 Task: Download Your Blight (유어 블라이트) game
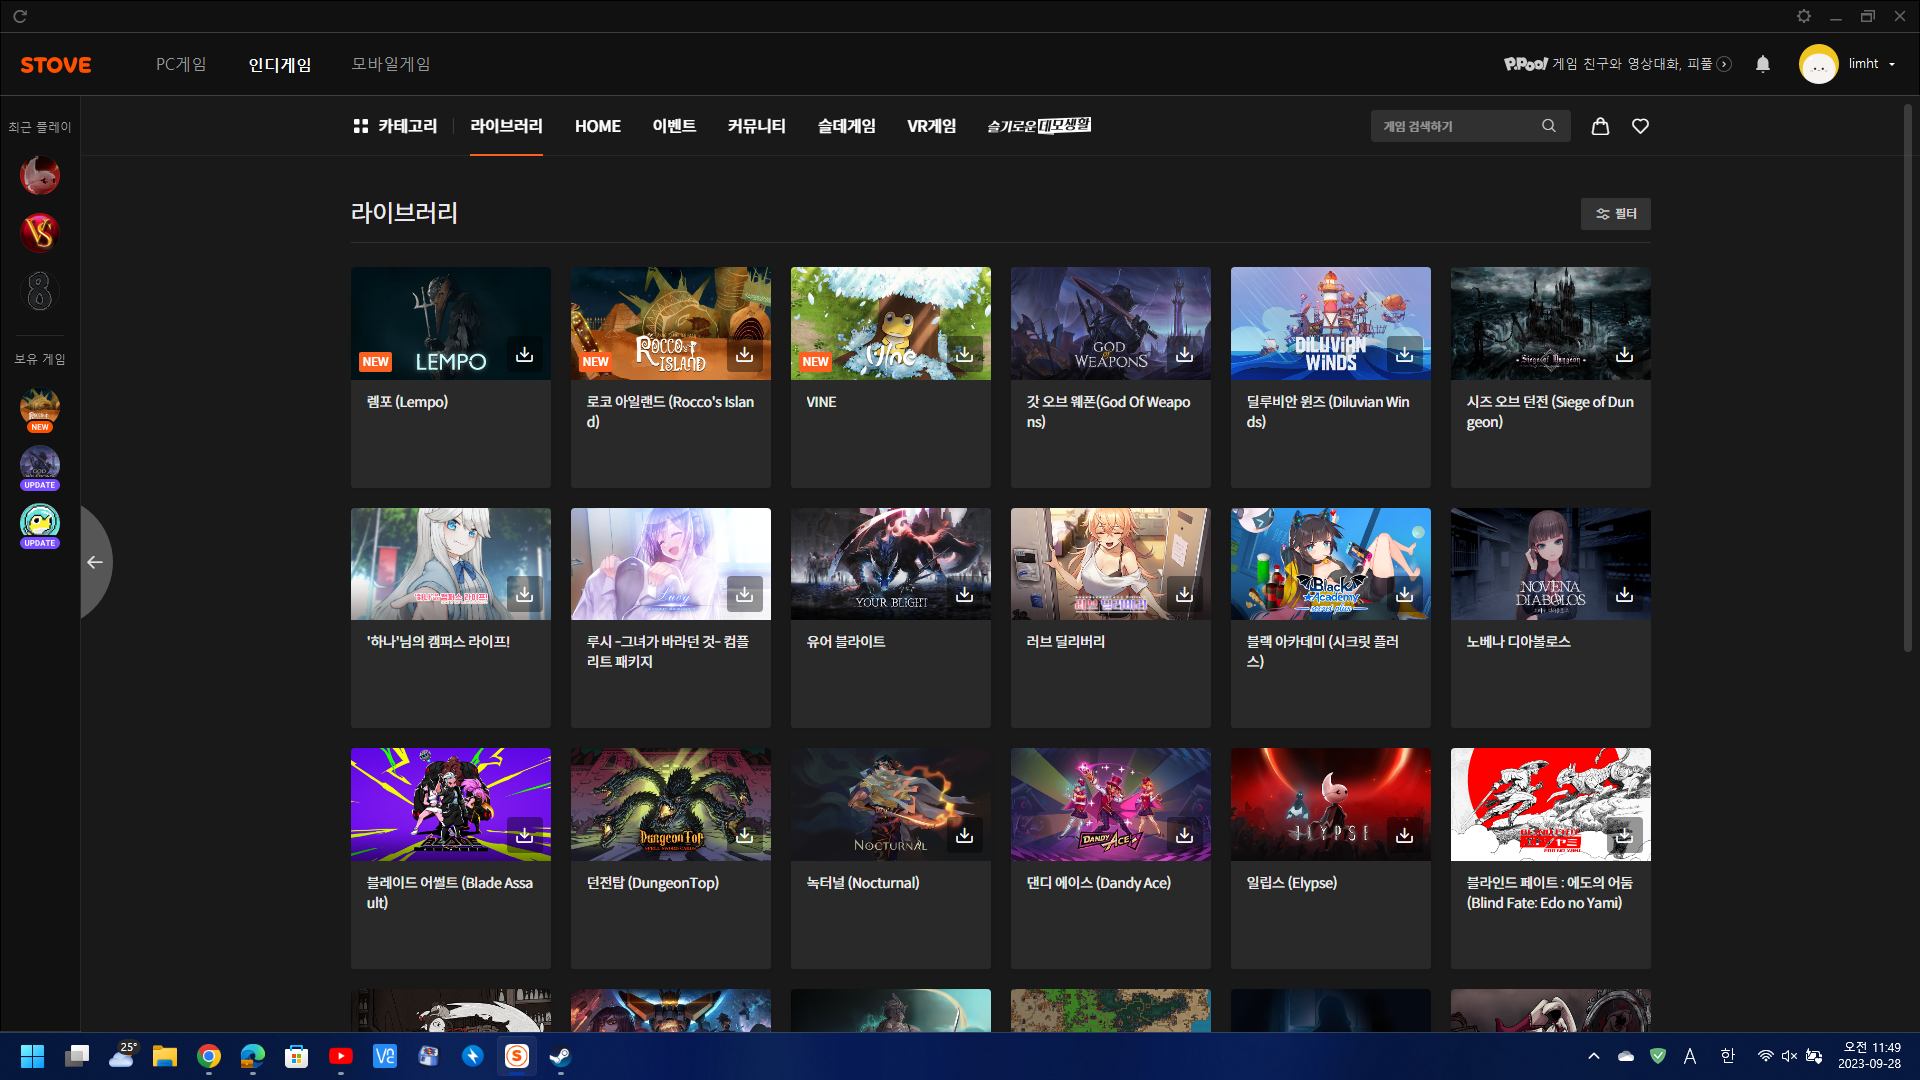coord(964,594)
